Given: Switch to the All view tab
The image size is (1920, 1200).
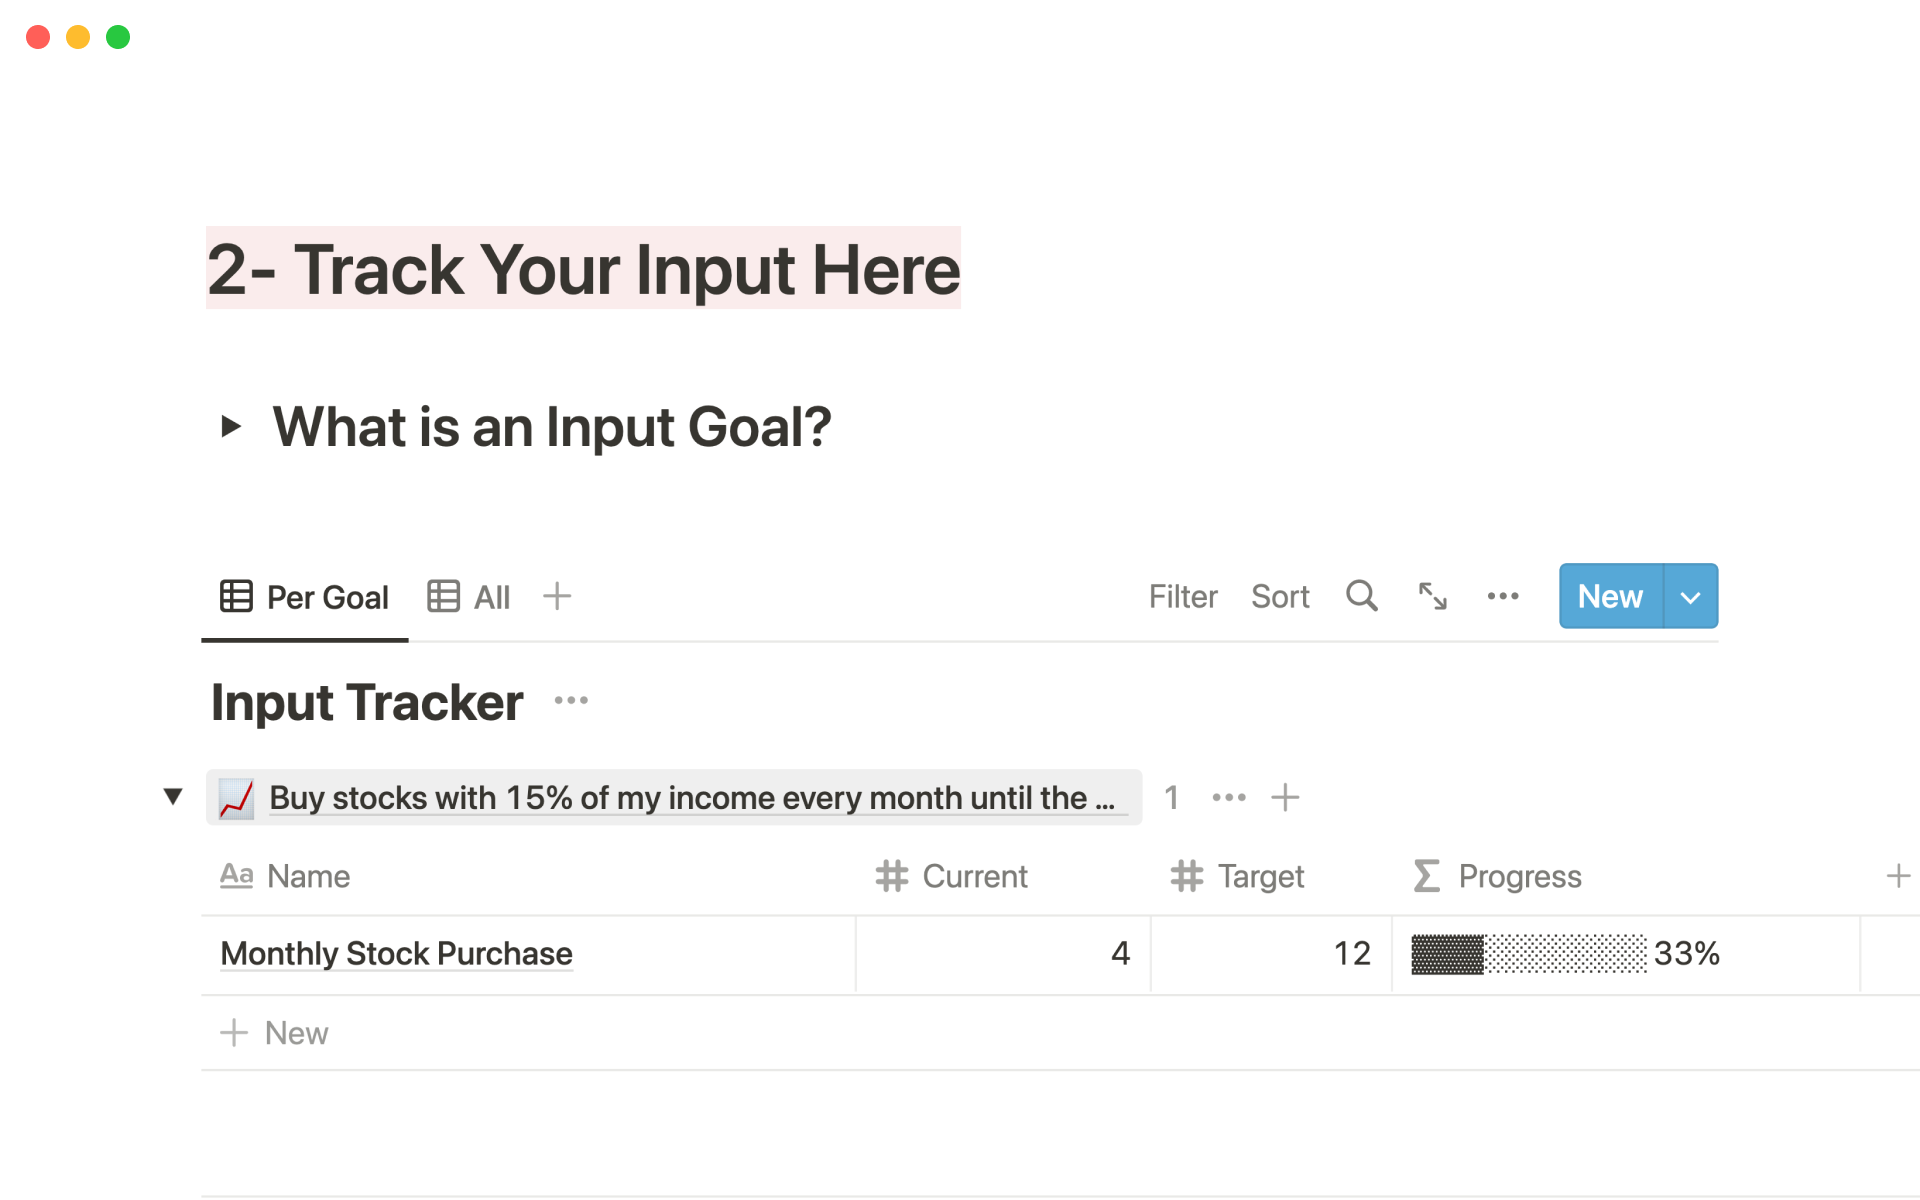Looking at the screenshot, I should point(469,597).
